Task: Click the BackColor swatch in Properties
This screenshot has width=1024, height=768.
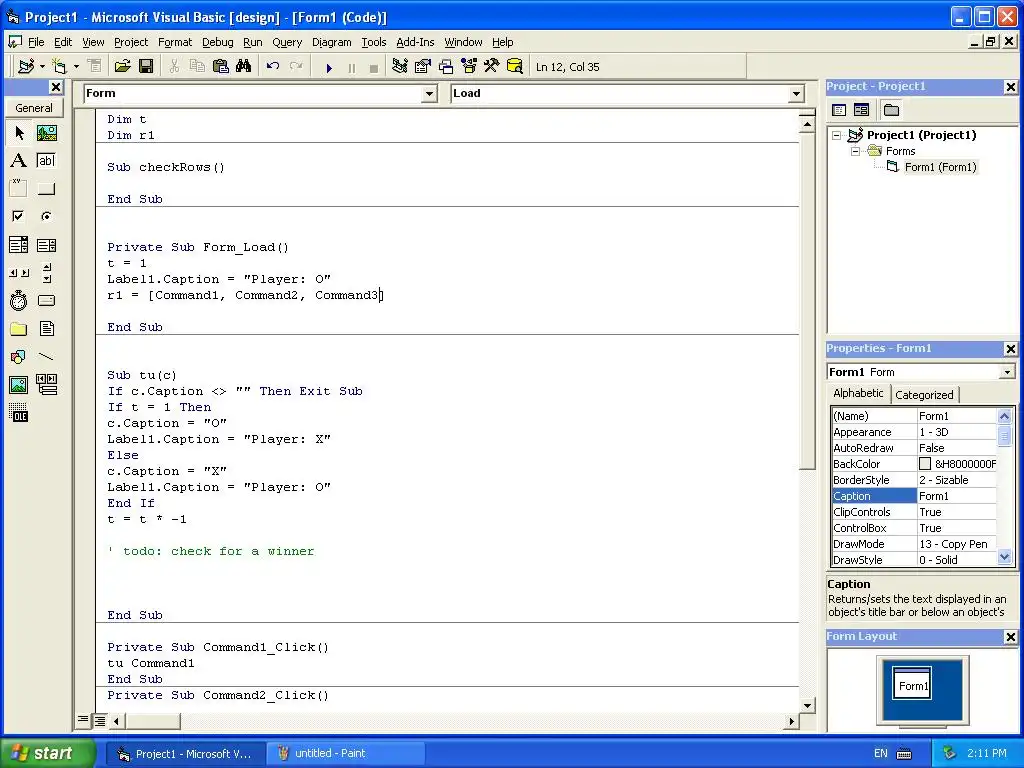Action: (x=925, y=464)
